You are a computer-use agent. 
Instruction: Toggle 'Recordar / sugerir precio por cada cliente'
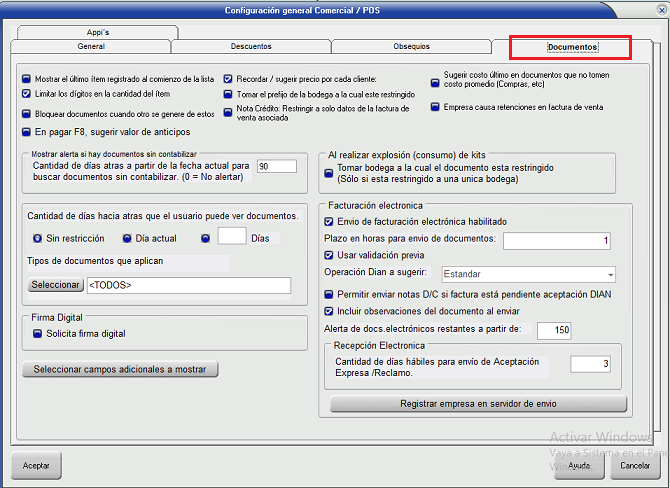pyautogui.click(x=228, y=78)
